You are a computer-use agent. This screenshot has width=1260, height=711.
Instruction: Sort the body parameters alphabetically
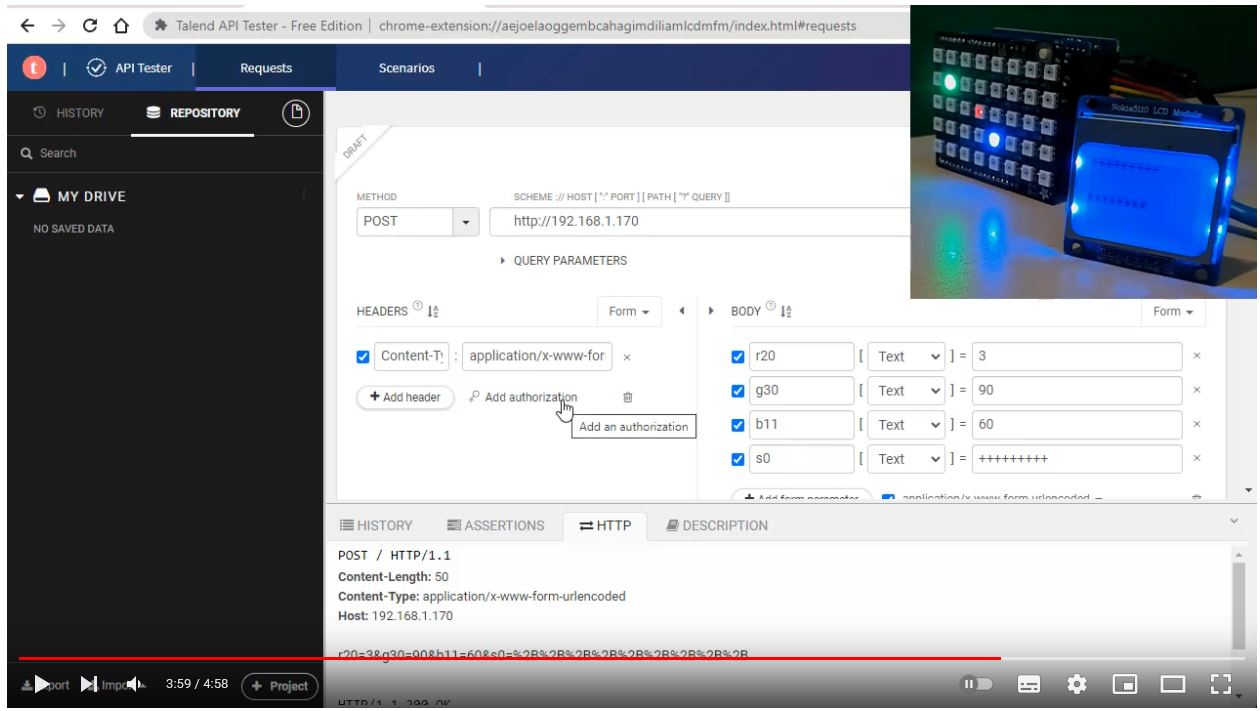pos(788,312)
